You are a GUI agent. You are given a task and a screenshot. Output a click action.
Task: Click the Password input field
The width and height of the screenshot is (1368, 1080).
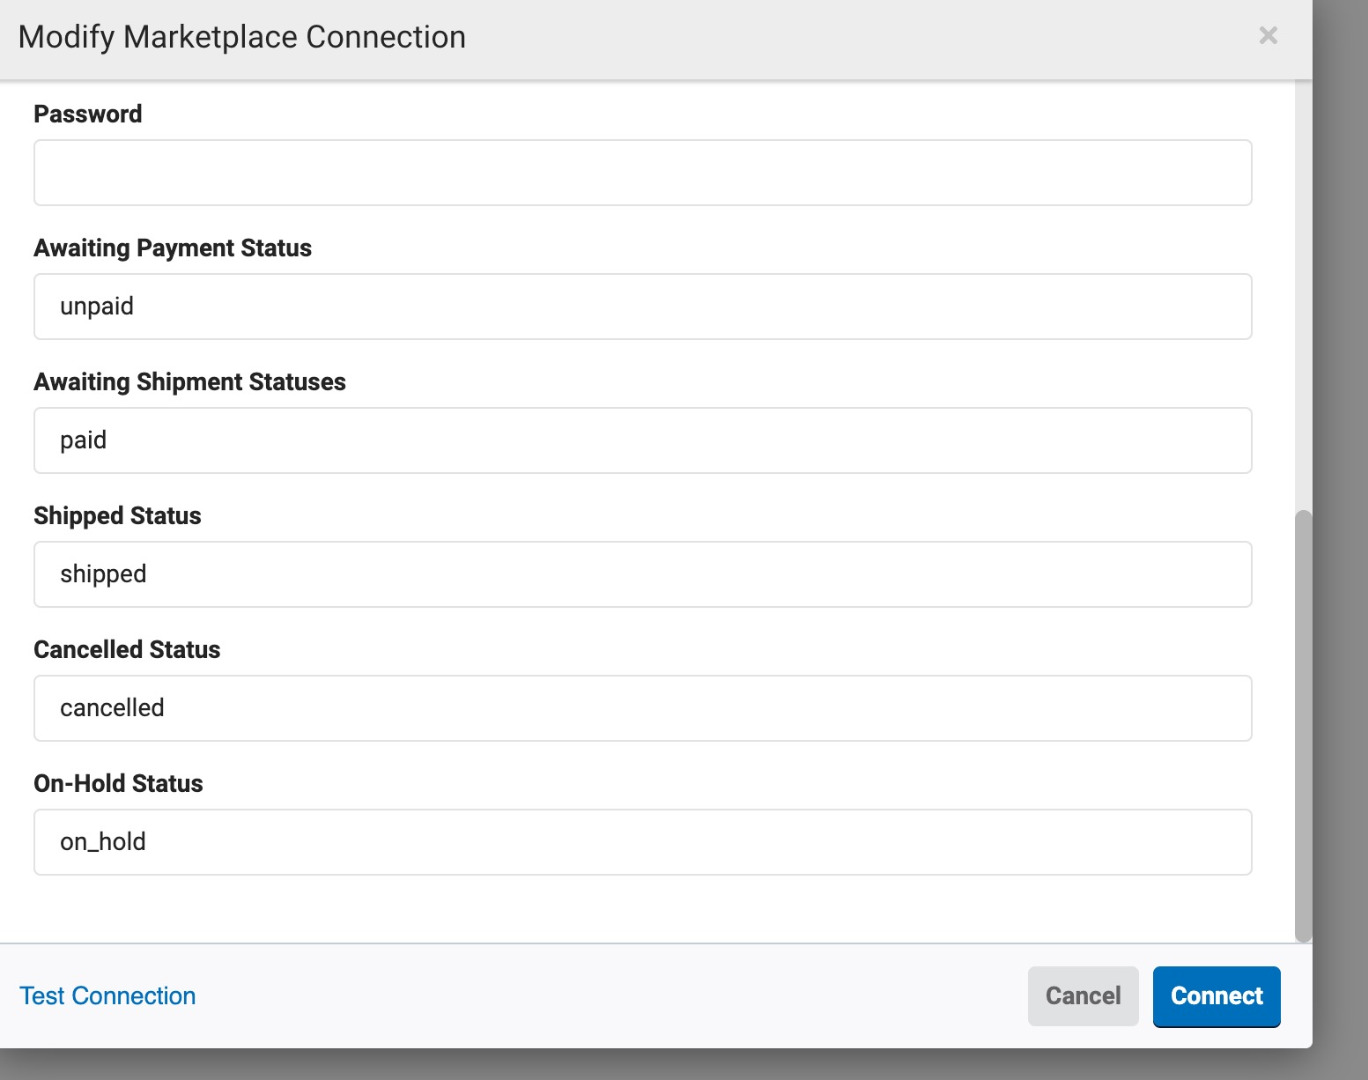coord(642,173)
